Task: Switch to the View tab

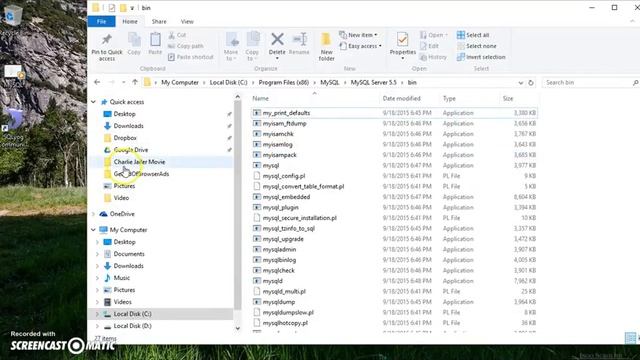Action: coord(187,22)
